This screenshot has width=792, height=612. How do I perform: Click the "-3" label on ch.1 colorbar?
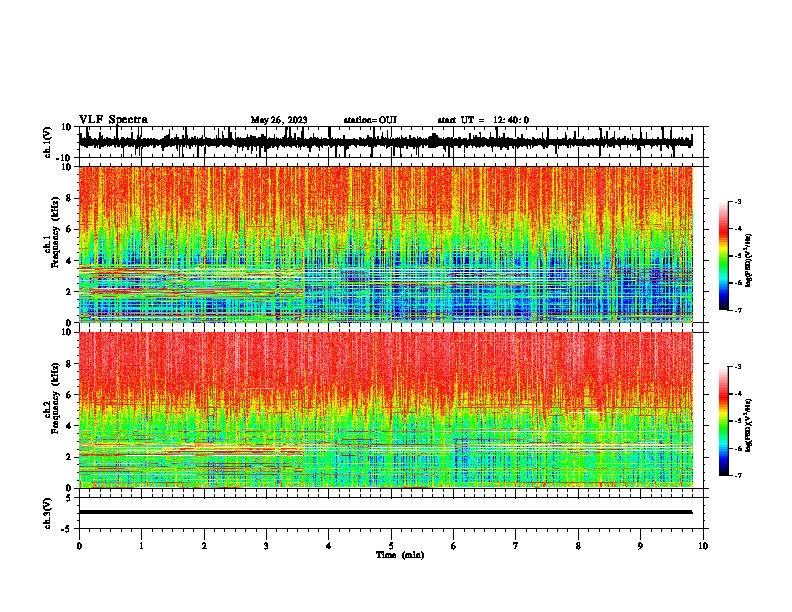coord(738,201)
